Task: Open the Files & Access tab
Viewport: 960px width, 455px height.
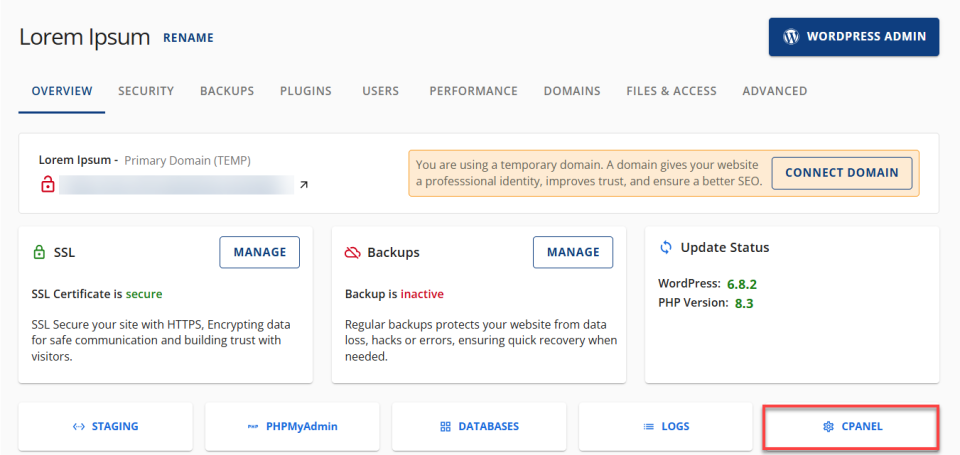Action: (671, 91)
